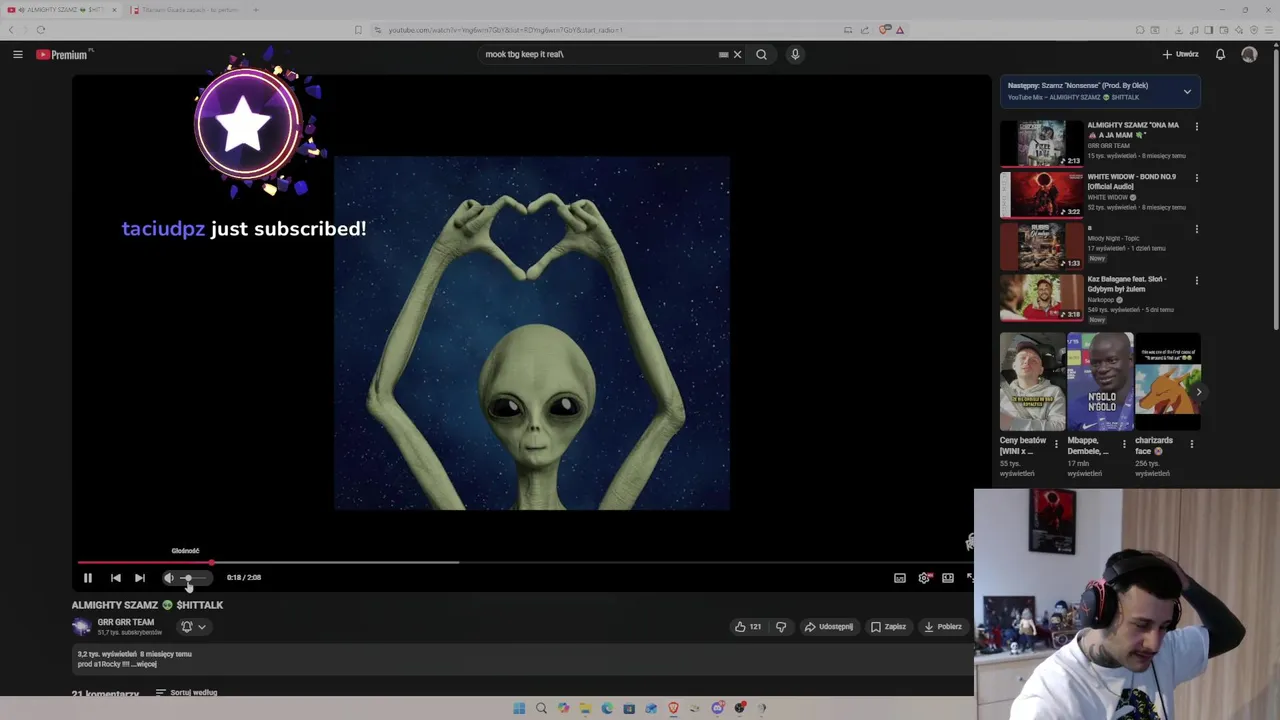This screenshot has height=720, width=1280.
Task: Click the fullscreen button
Action: coord(969,577)
